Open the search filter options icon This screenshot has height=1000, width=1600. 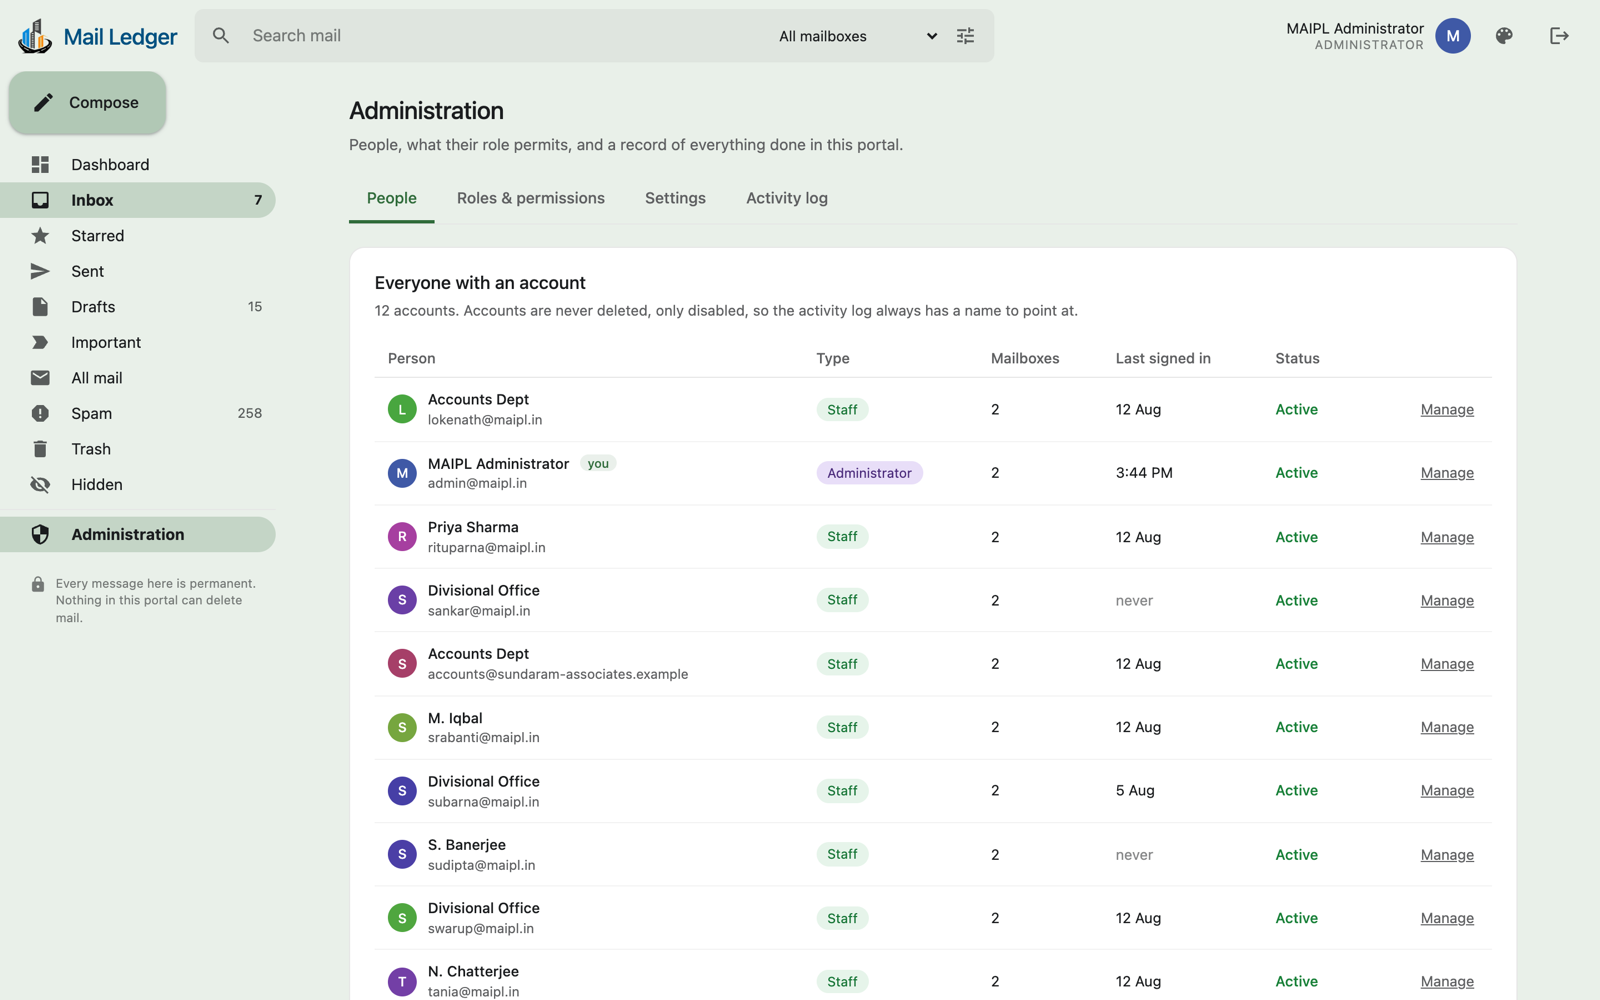pos(965,36)
